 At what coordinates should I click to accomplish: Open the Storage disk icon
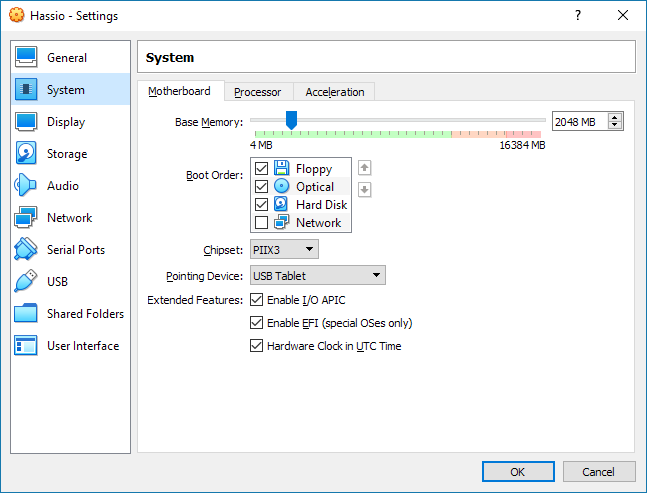(x=26, y=154)
